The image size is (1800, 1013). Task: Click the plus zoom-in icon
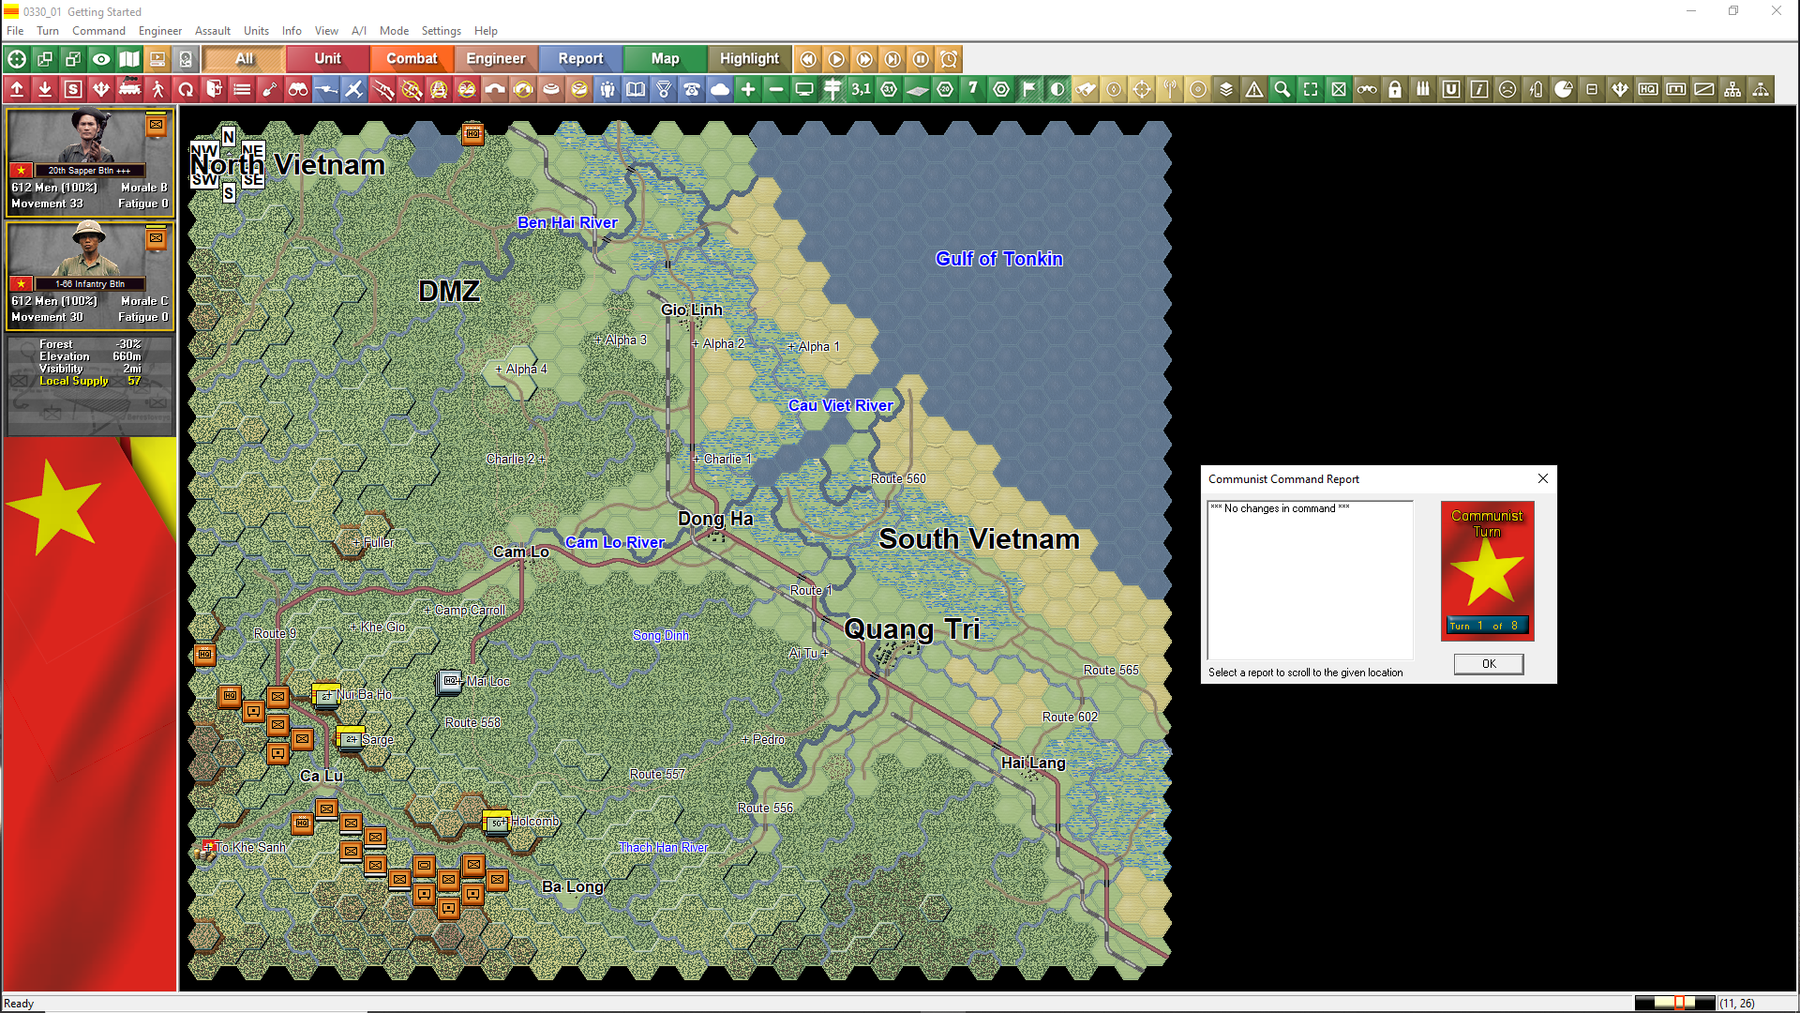pos(748,90)
